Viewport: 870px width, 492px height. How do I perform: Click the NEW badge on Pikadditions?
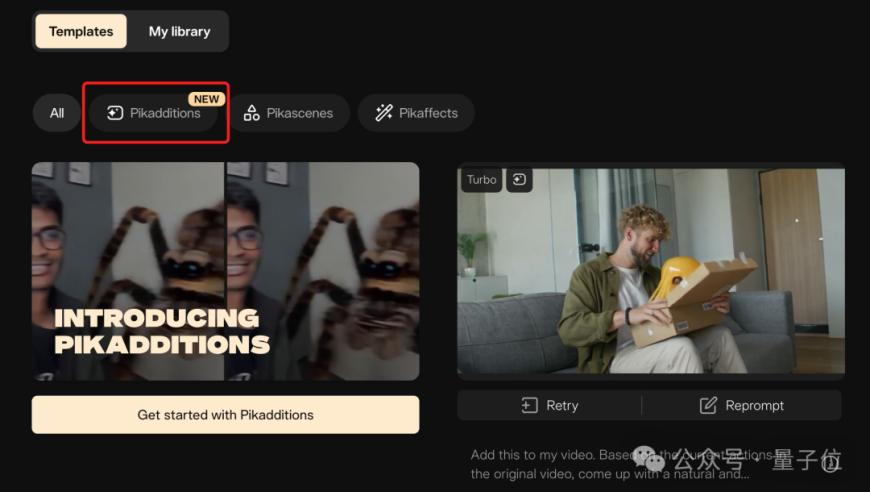pyautogui.click(x=206, y=99)
